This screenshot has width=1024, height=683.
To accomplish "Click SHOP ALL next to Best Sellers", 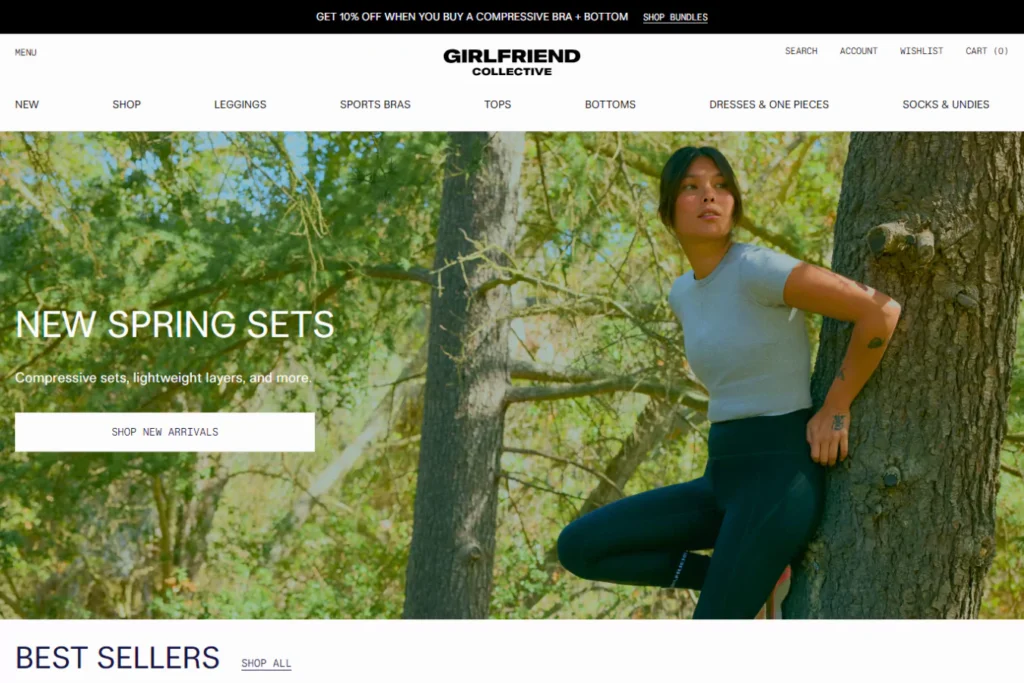I will tap(266, 663).
